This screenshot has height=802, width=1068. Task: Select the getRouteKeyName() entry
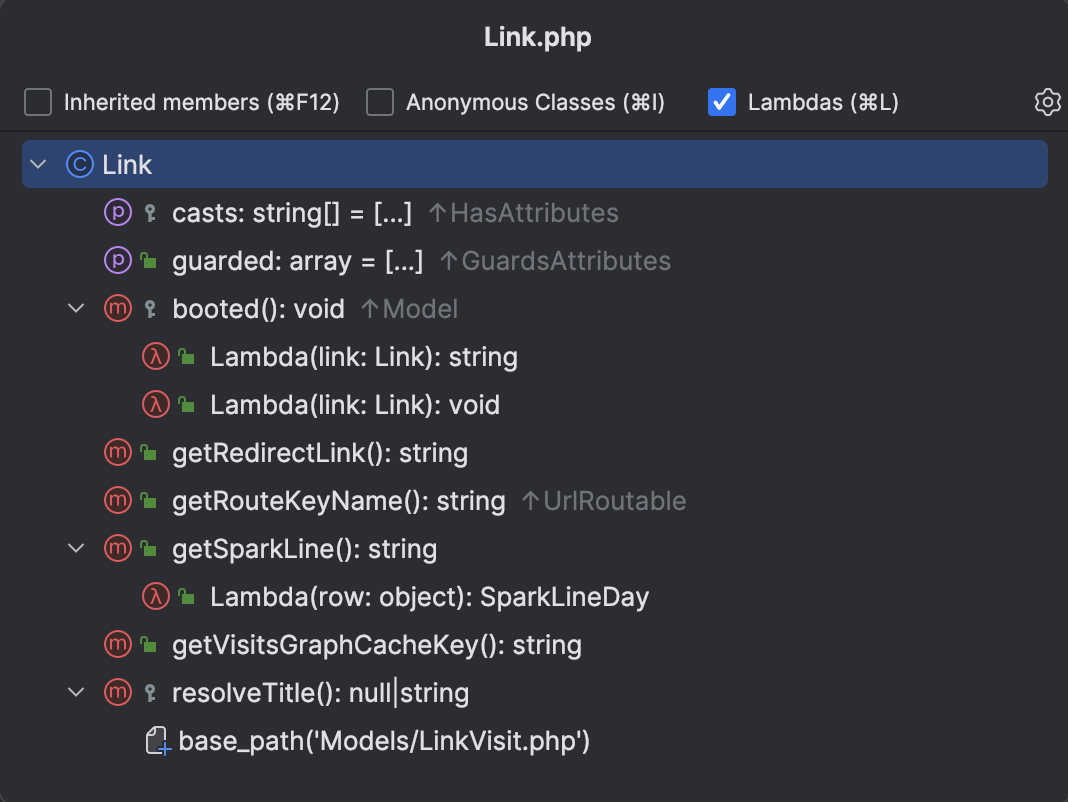click(x=338, y=500)
